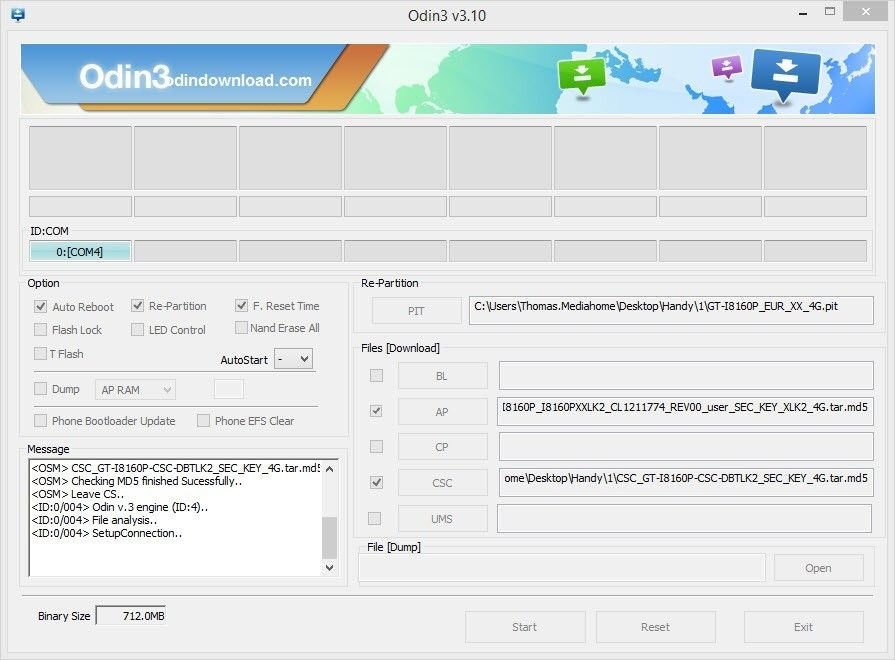Click the AP file button
The width and height of the screenshot is (895, 660).
click(442, 412)
